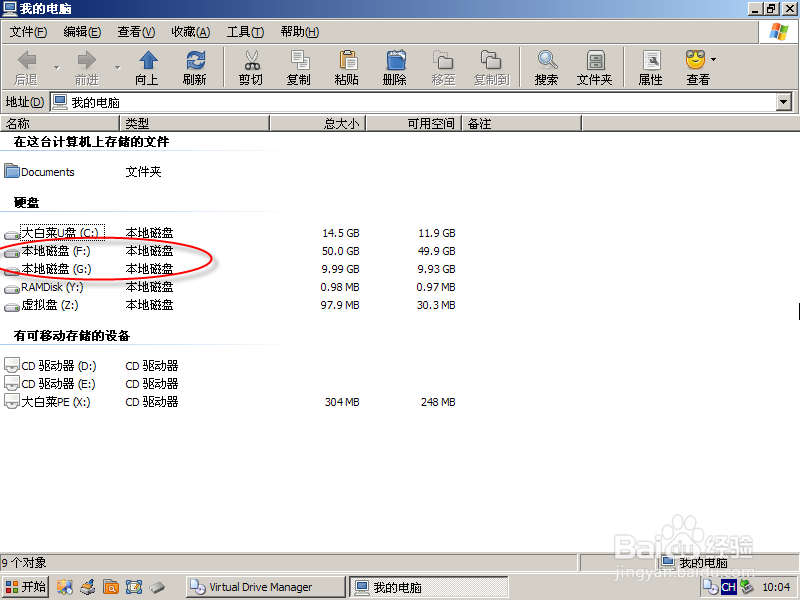Click the 属性 (Properties) toolbar icon
The image size is (800, 600).
pyautogui.click(x=649, y=60)
